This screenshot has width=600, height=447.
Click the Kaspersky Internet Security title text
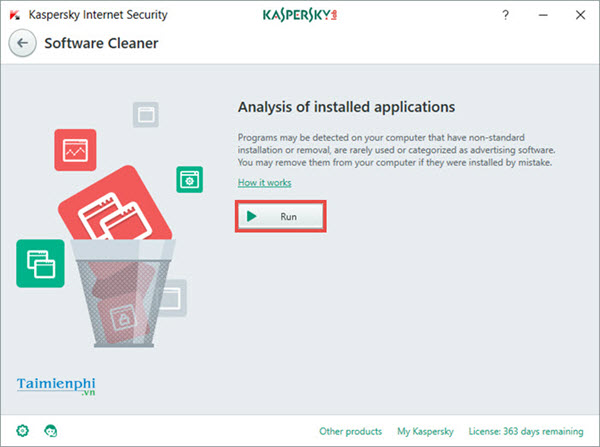(x=98, y=15)
